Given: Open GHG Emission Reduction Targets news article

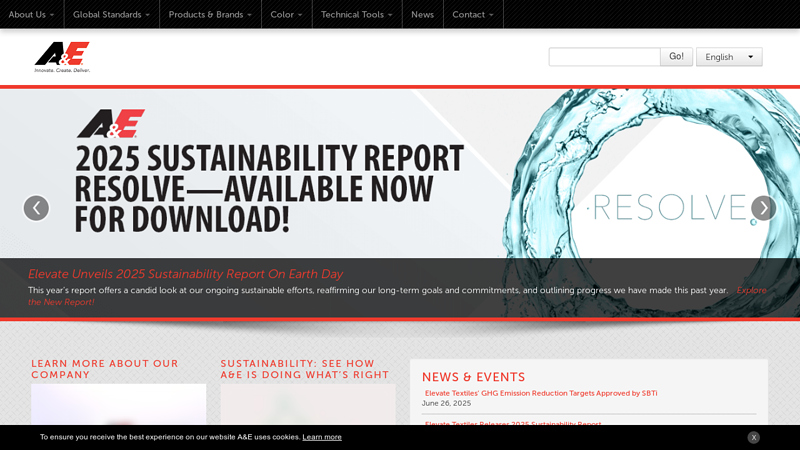Looking at the screenshot, I should coord(541,393).
